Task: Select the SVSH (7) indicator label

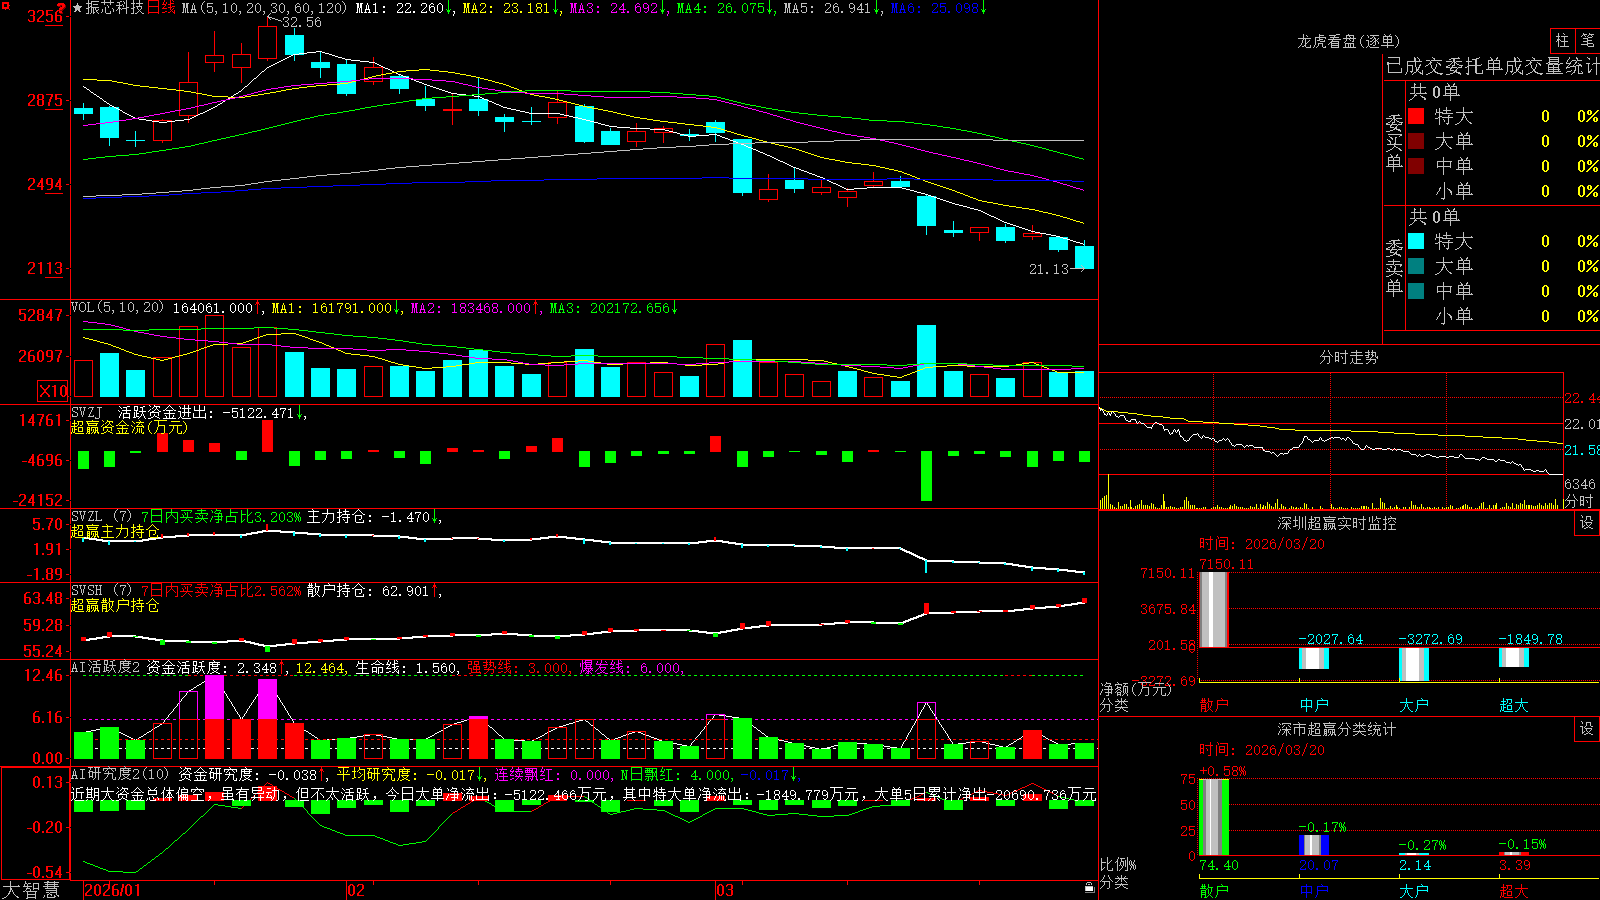Action: coord(101,591)
